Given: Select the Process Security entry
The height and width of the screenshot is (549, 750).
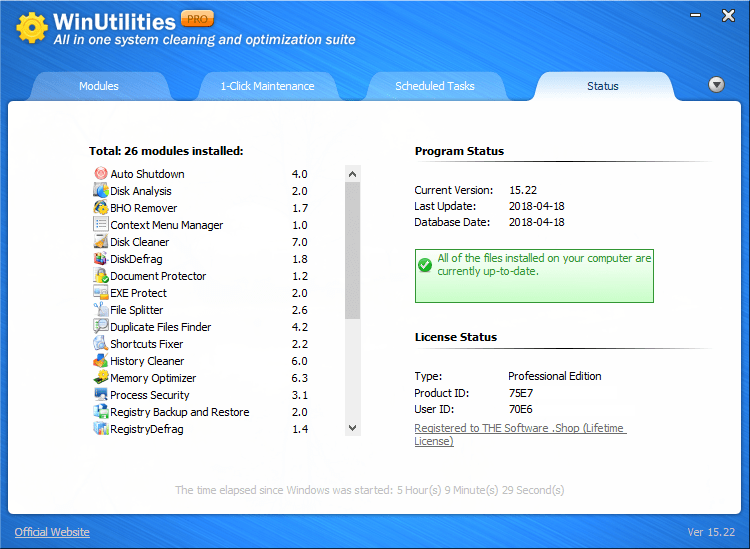Looking at the screenshot, I should 150,395.
